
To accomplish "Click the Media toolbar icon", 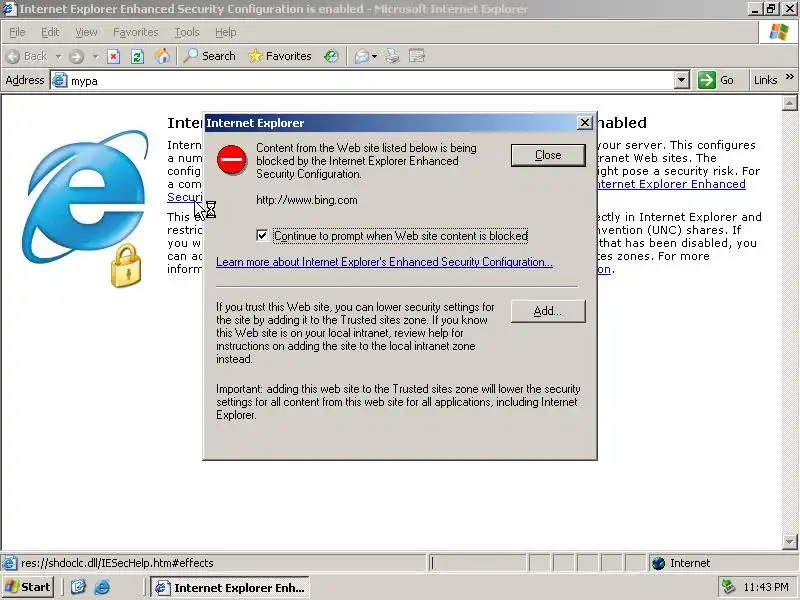I will point(331,56).
